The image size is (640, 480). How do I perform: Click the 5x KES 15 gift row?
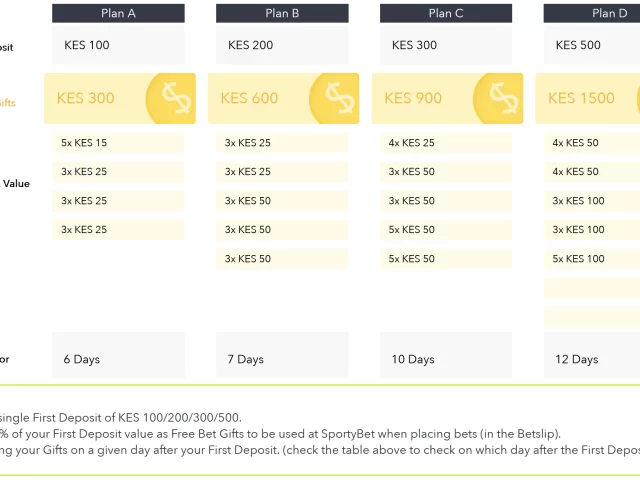(x=118, y=143)
